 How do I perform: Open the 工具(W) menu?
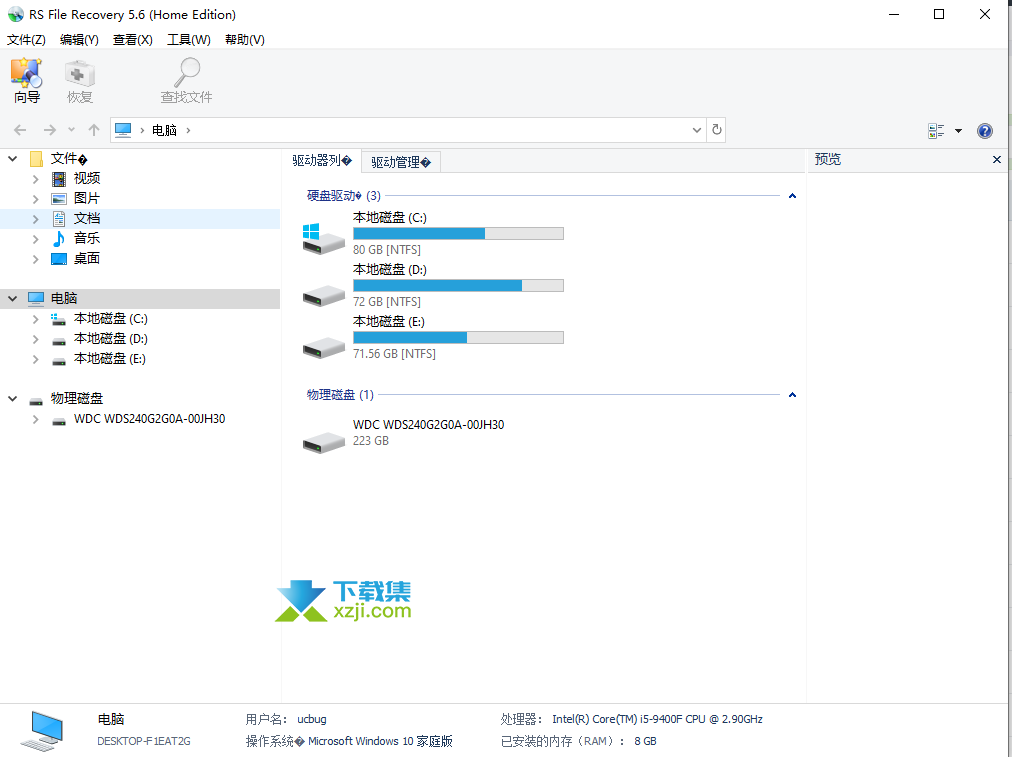click(189, 40)
